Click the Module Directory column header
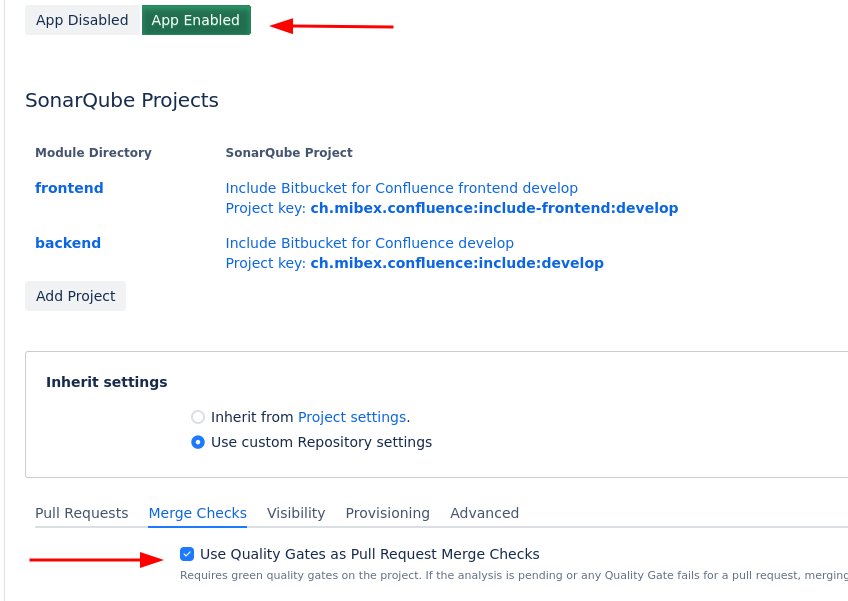The width and height of the screenshot is (848, 601). (93, 153)
